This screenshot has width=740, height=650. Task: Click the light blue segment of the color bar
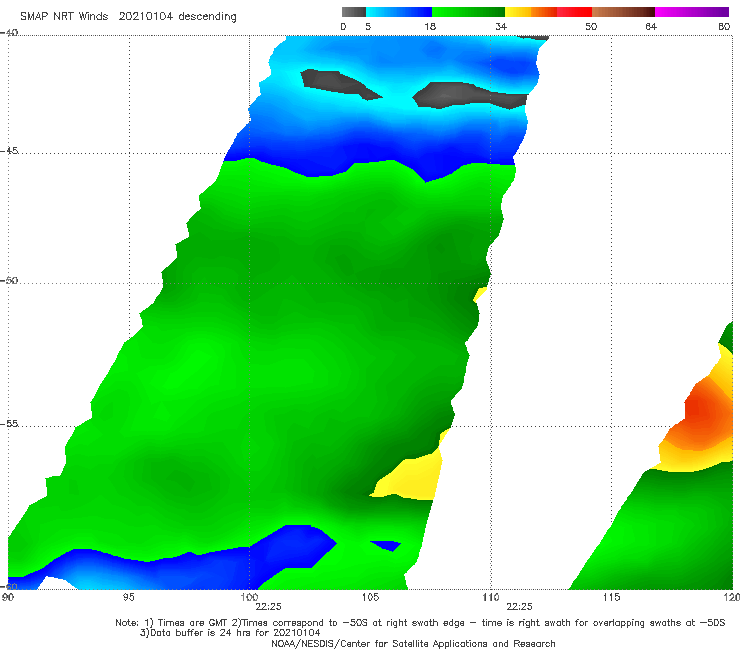pos(399,12)
